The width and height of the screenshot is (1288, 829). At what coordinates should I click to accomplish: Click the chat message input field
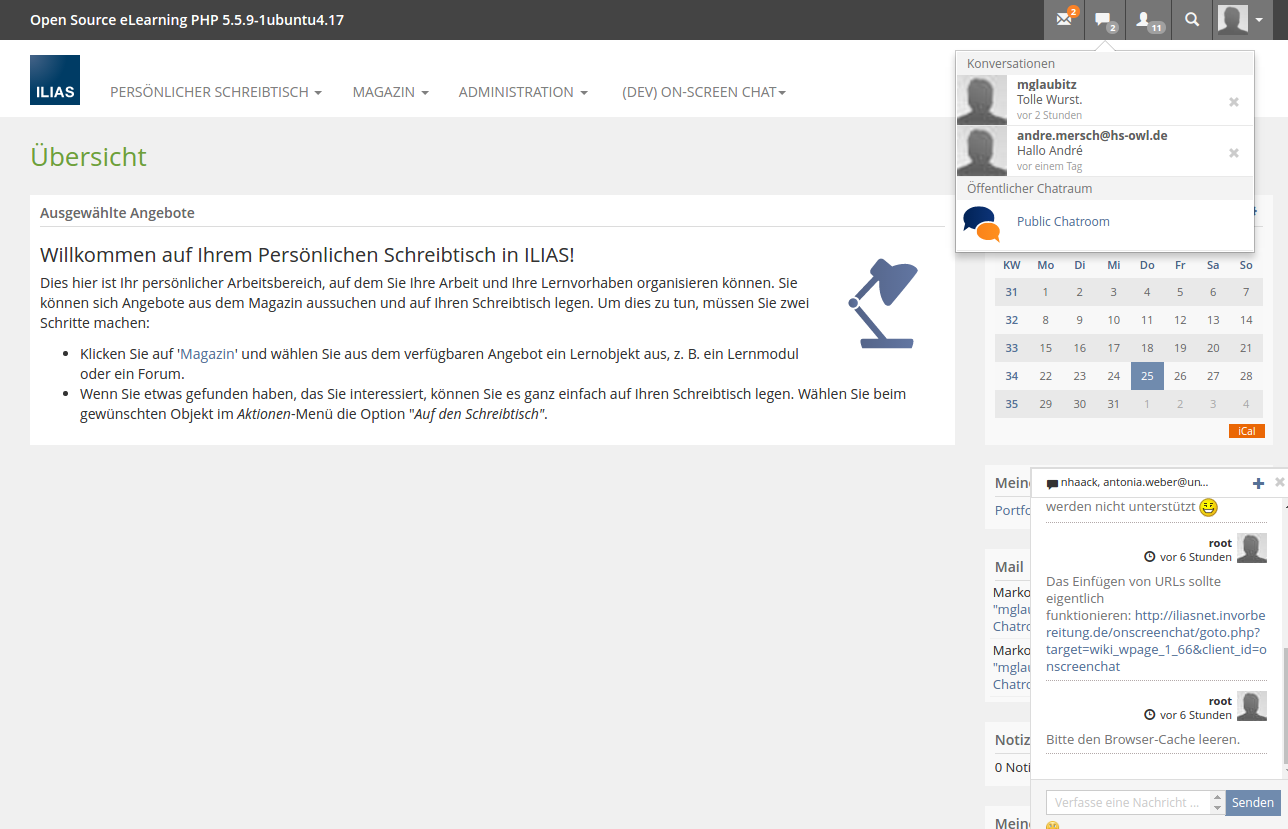point(1127,802)
